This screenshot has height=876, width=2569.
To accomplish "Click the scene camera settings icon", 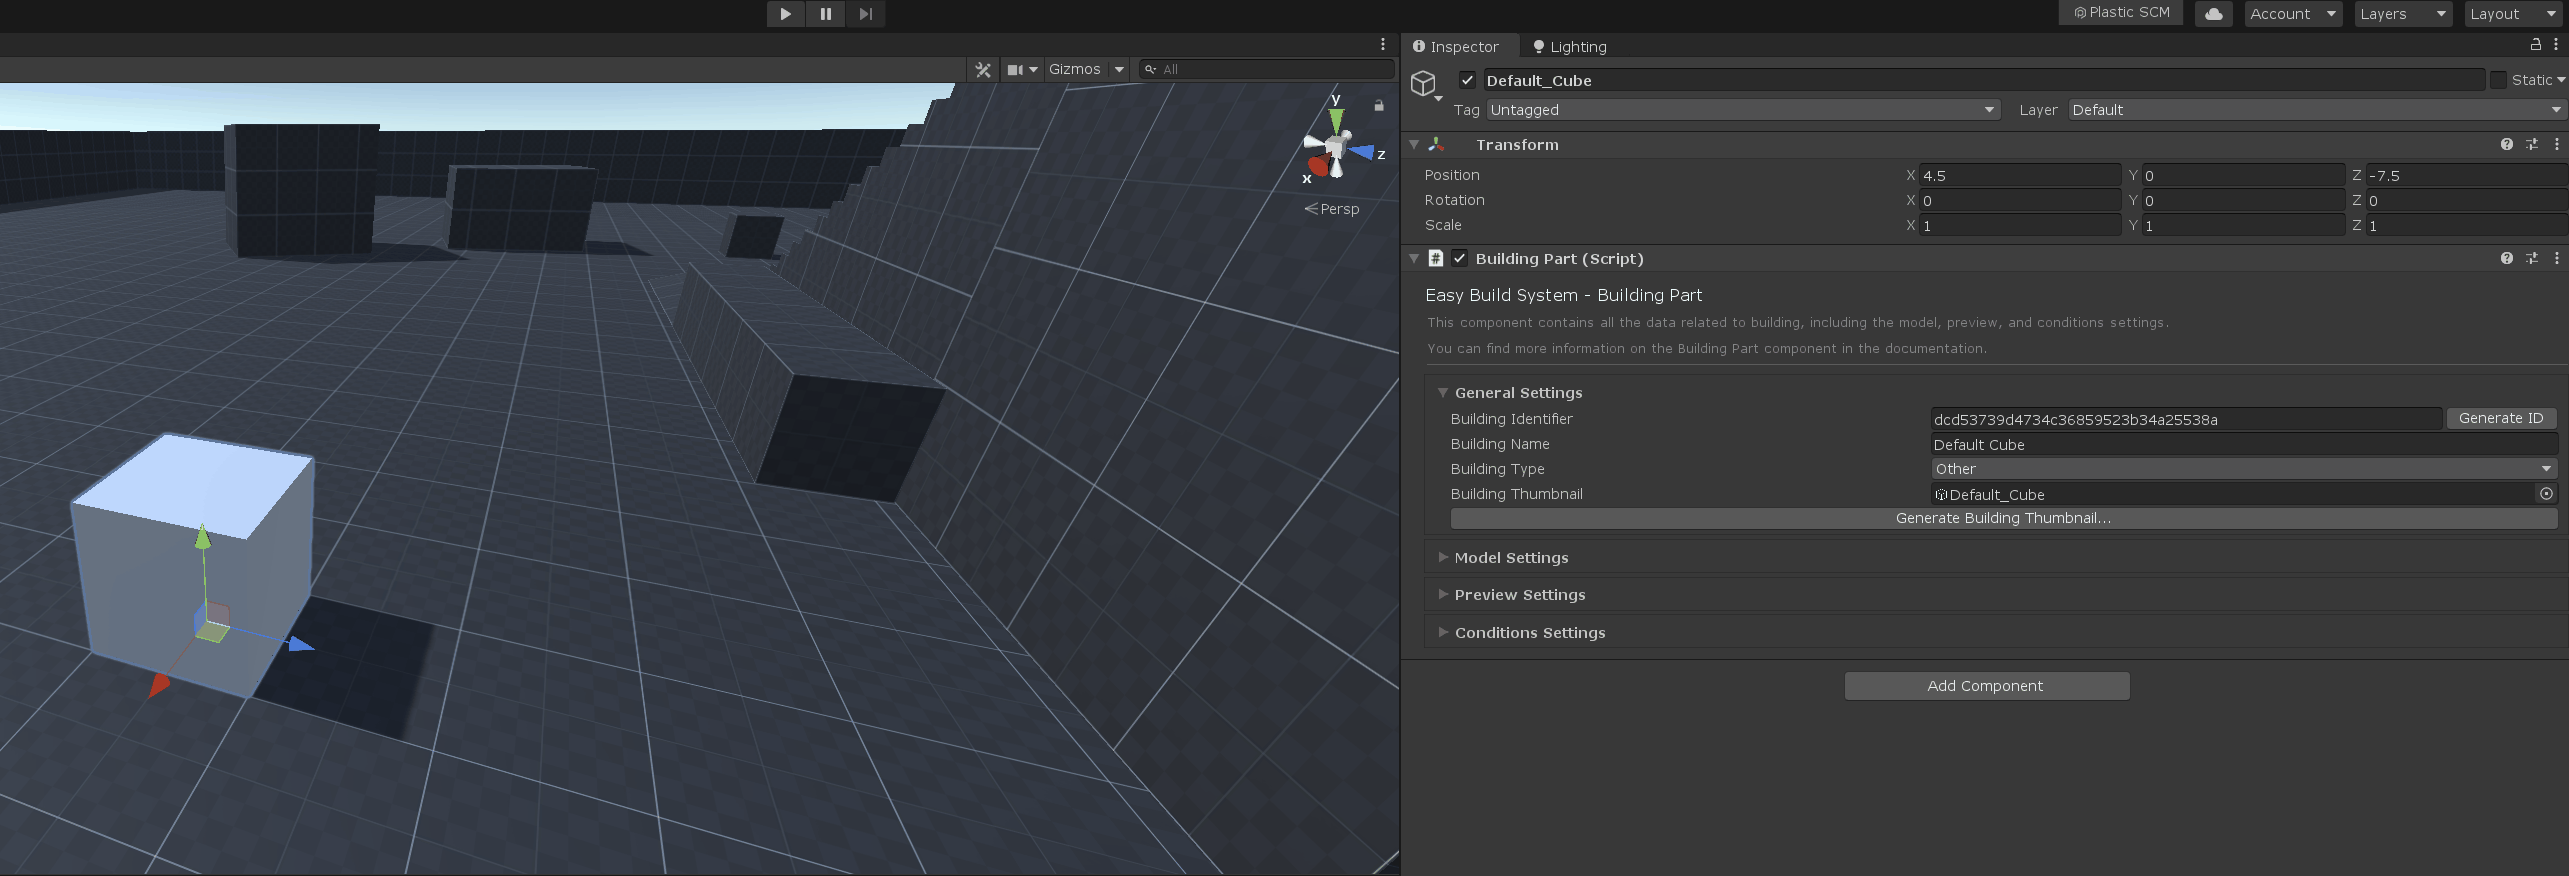I will [x=1015, y=69].
